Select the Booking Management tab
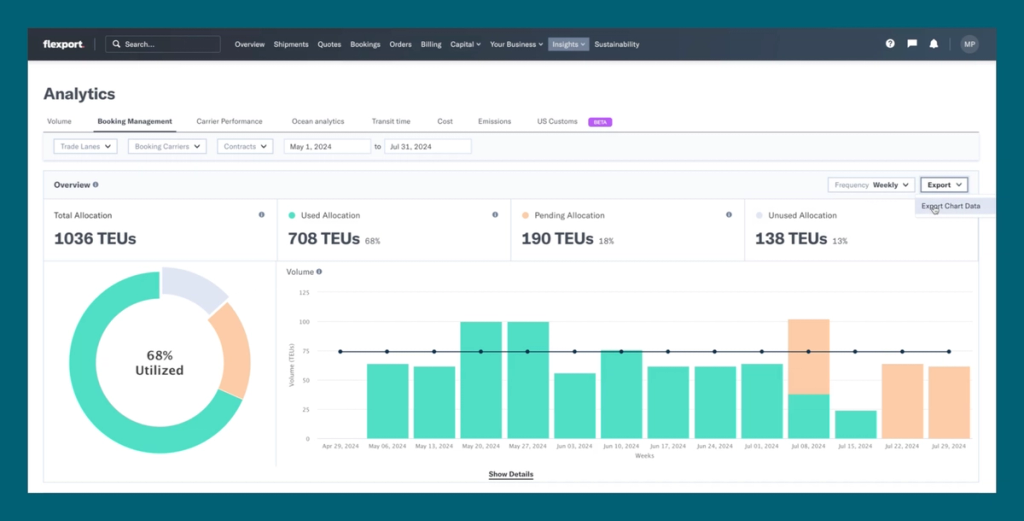 click(135, 121)
